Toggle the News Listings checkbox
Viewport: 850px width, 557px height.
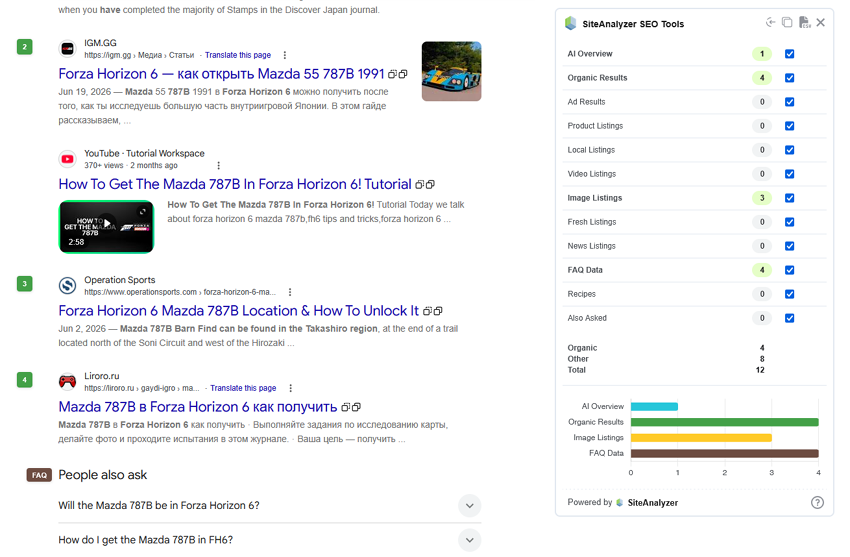pyautogui.click(x=789, y=246)
